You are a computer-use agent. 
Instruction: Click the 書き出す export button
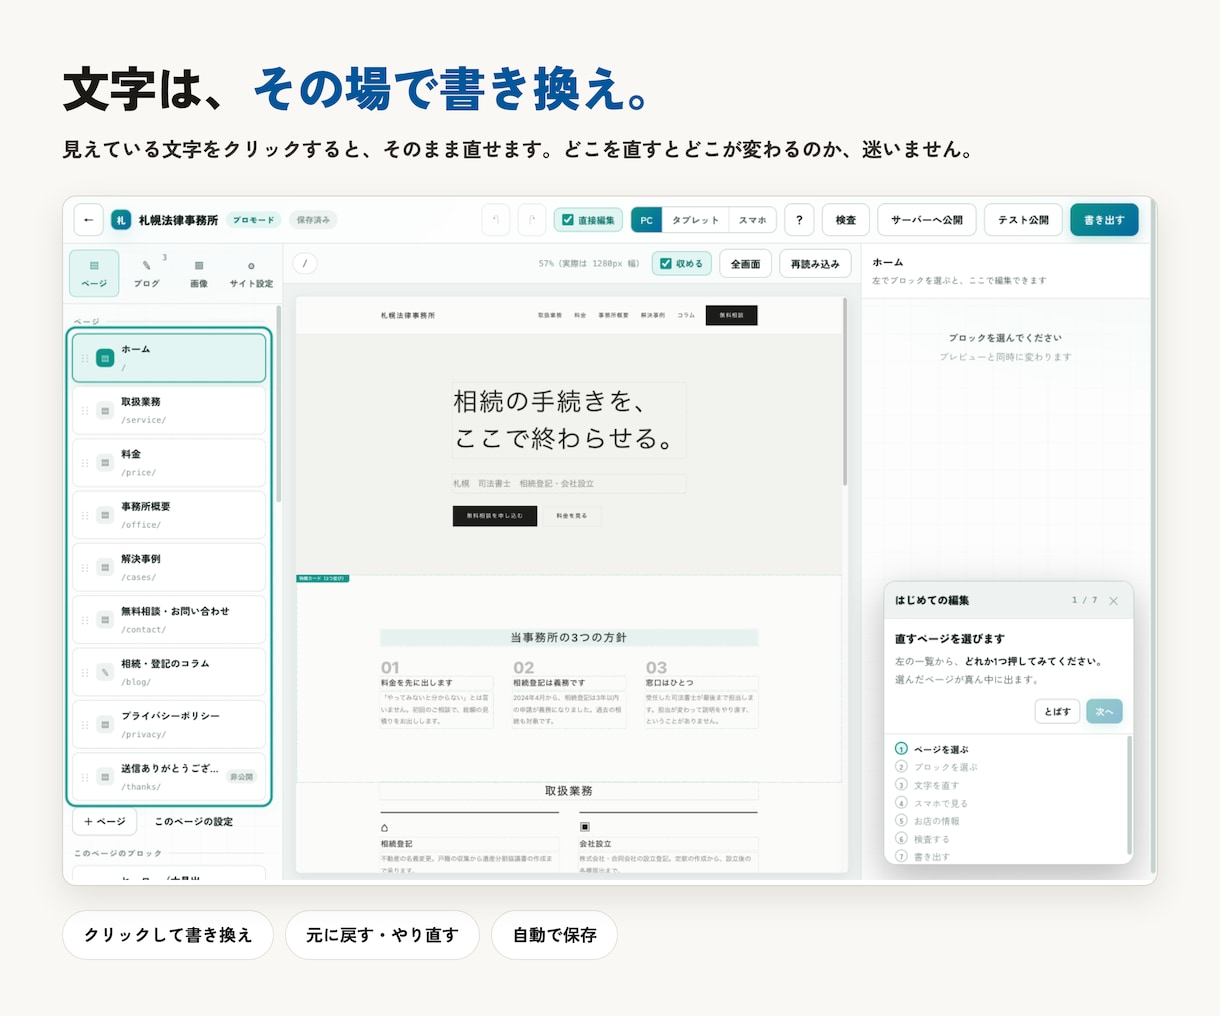click(x=1104, y=220)
